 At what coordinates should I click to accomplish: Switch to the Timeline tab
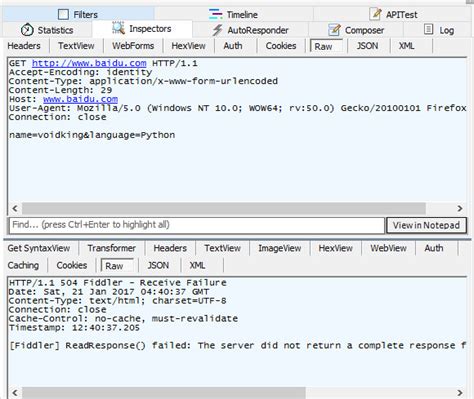click(233, 14)
